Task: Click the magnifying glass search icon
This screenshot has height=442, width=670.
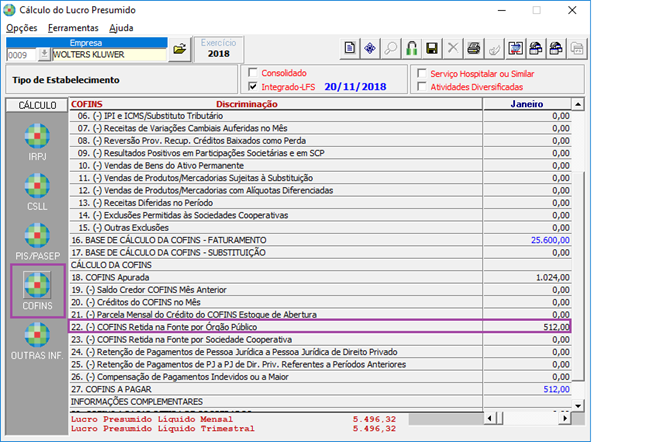Action: point(391,48)
